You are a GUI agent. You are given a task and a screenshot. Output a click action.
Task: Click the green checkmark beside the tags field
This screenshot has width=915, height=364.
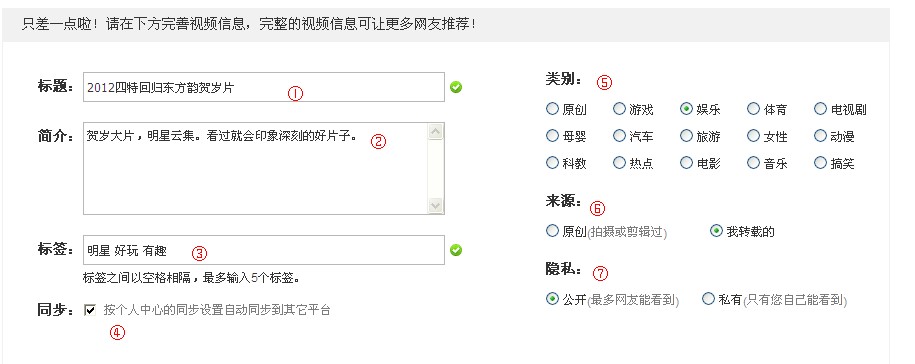point(456,250)
